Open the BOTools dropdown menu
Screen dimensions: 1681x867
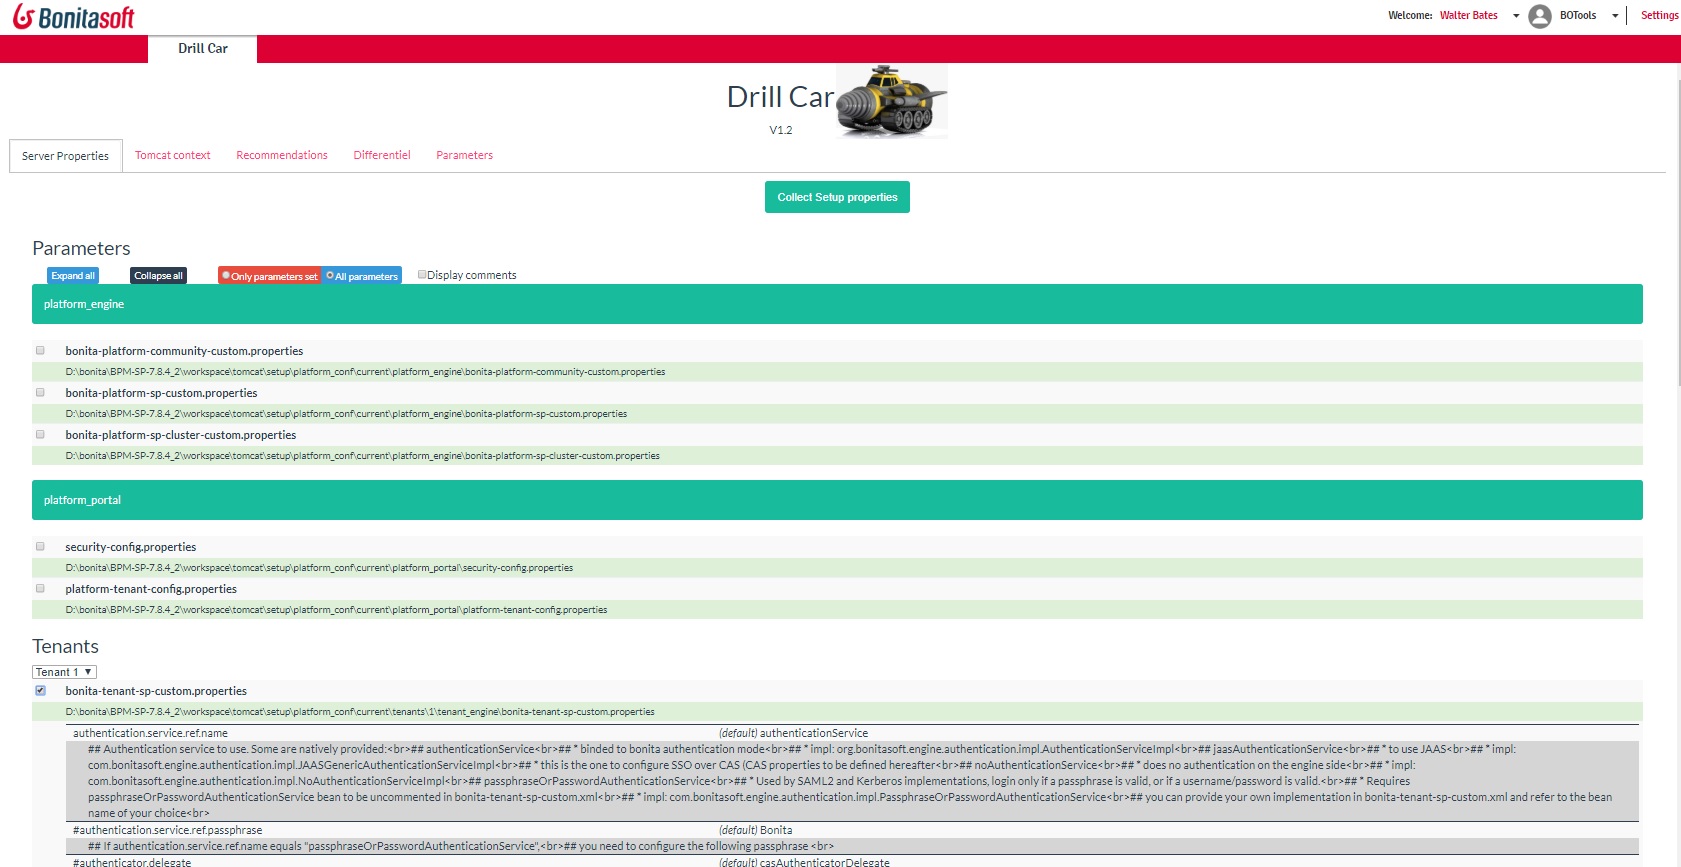[x=1589, y=15]
